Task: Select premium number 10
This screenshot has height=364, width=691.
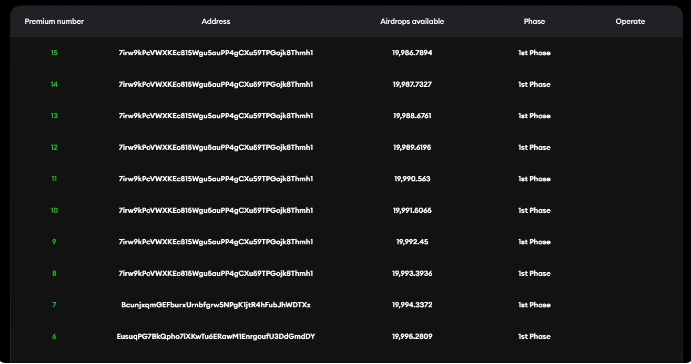Action: coord(54,210)
